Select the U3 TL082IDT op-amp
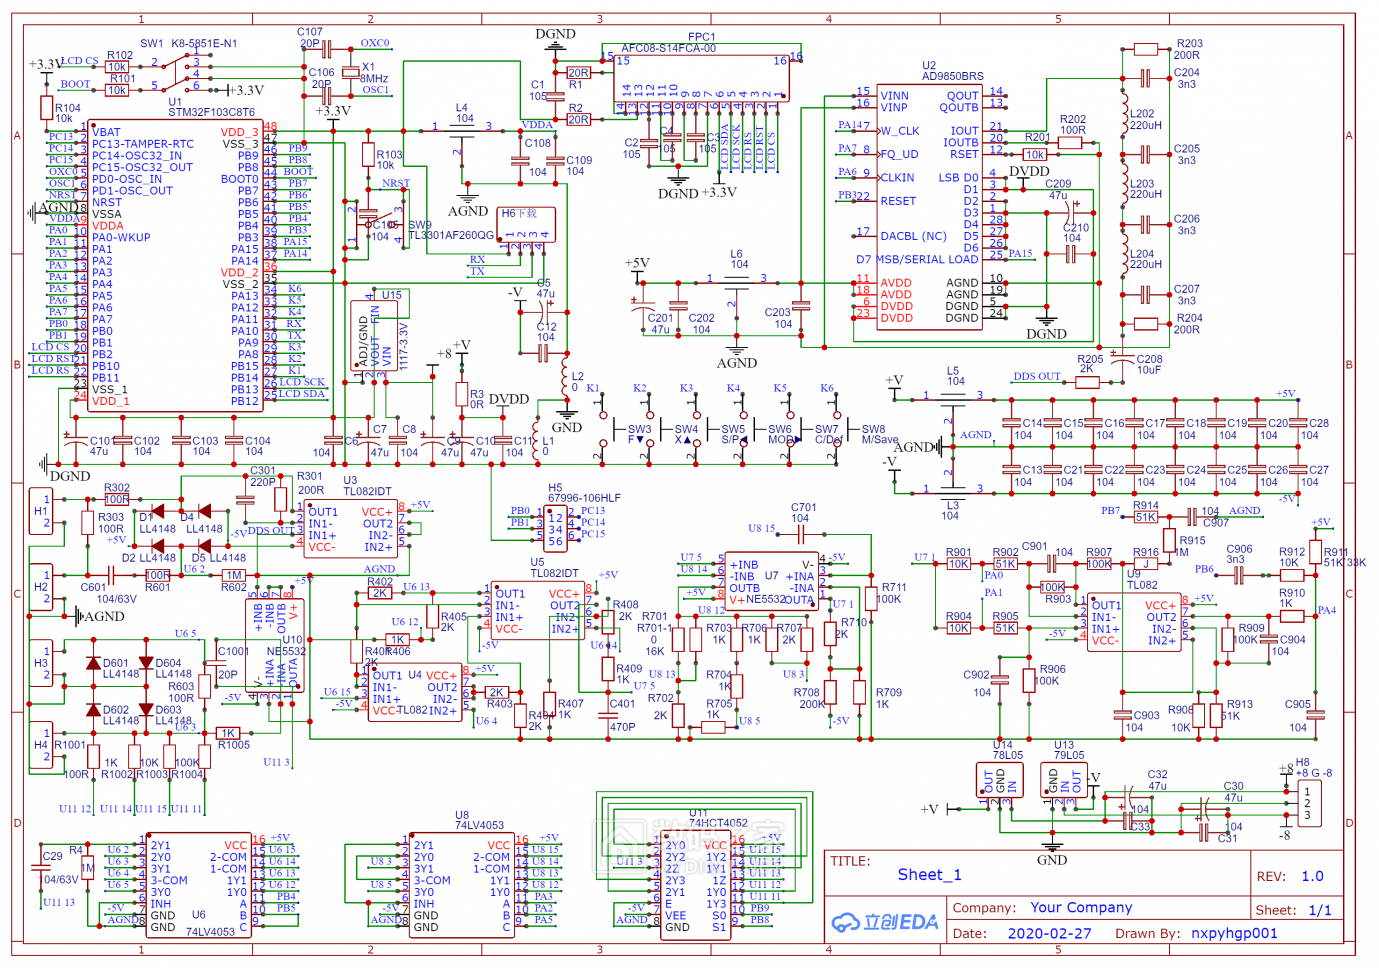Image resolution: width=1379 pixels, height=968 pixels. pos(350,528)
